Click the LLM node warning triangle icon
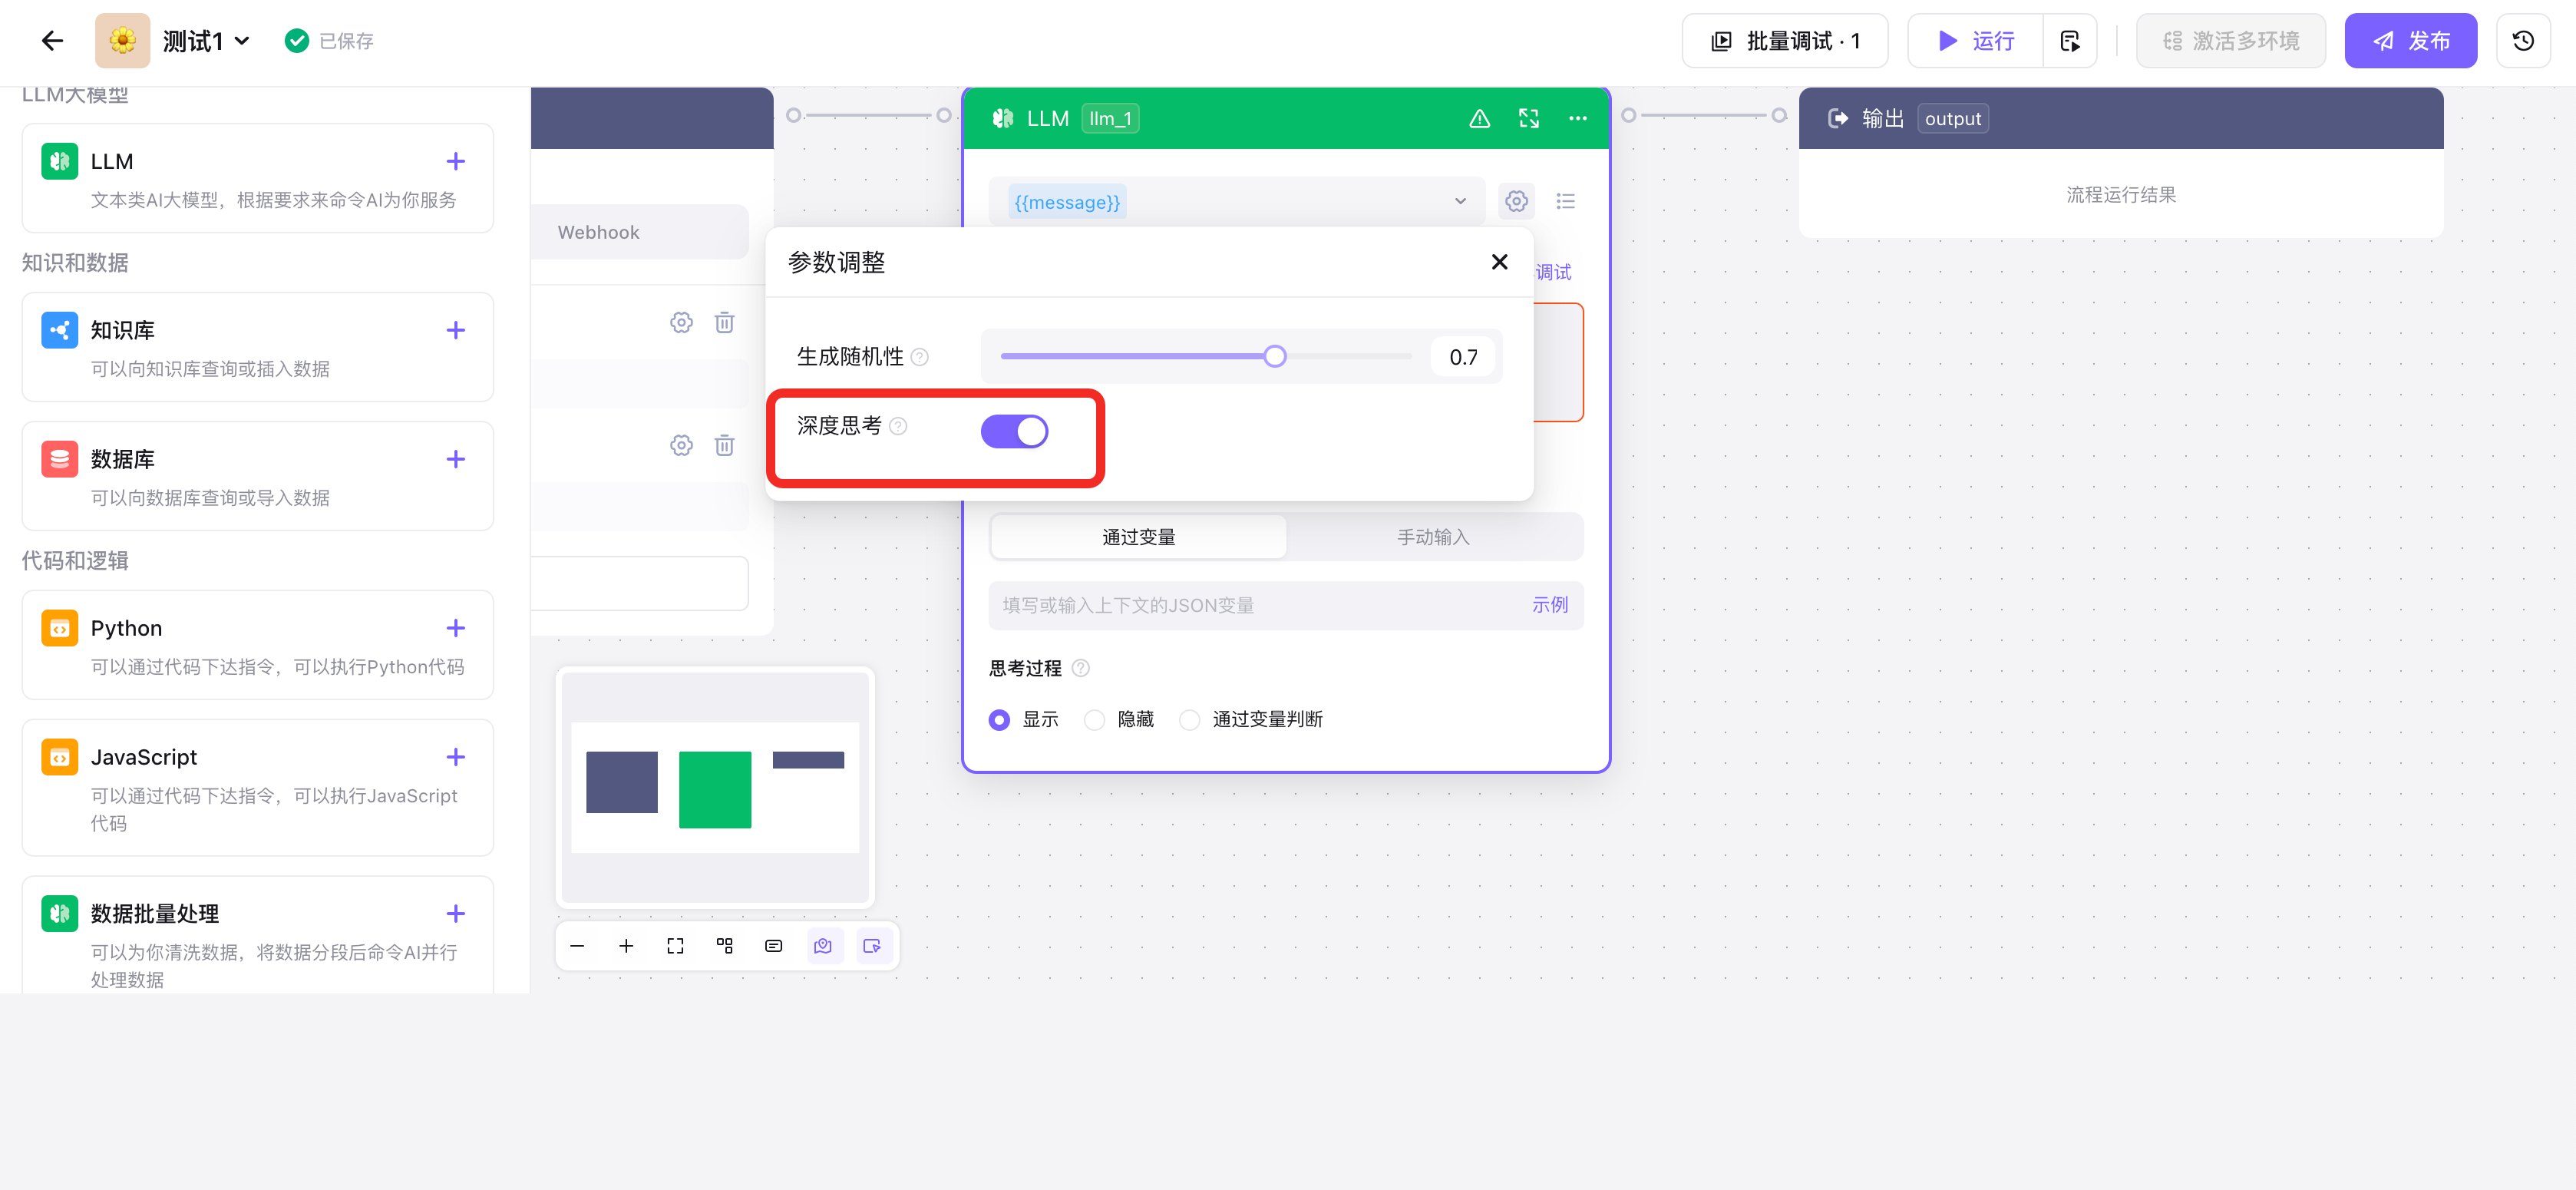The image size is (2576, 1190). (x=1479, y=119)
